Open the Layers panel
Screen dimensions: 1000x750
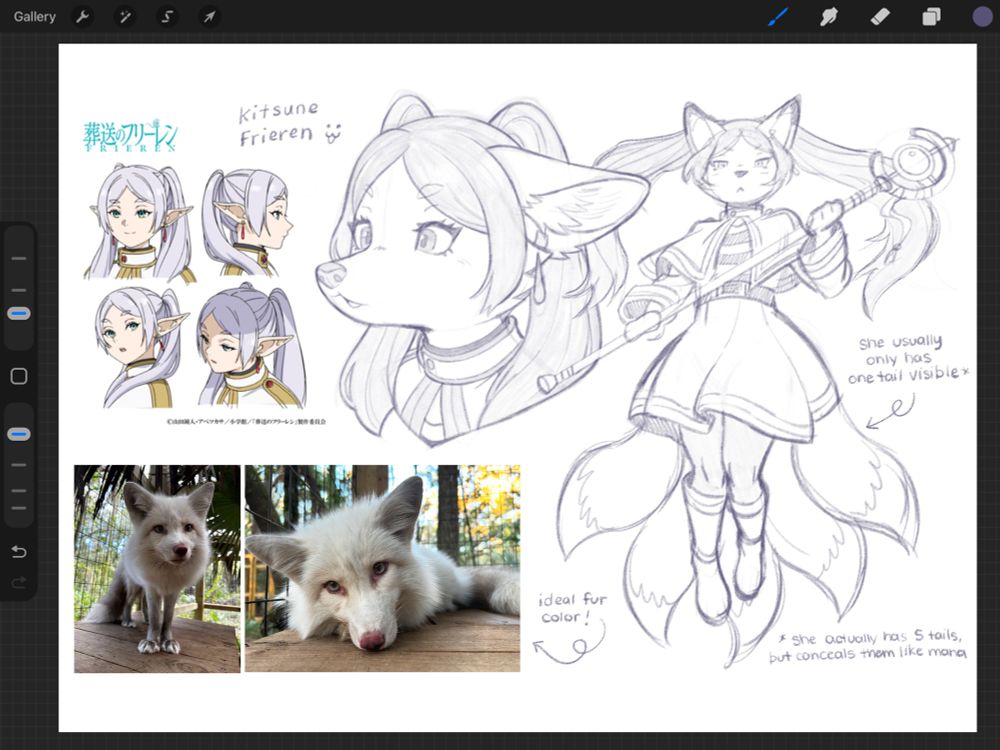(931, 17)
